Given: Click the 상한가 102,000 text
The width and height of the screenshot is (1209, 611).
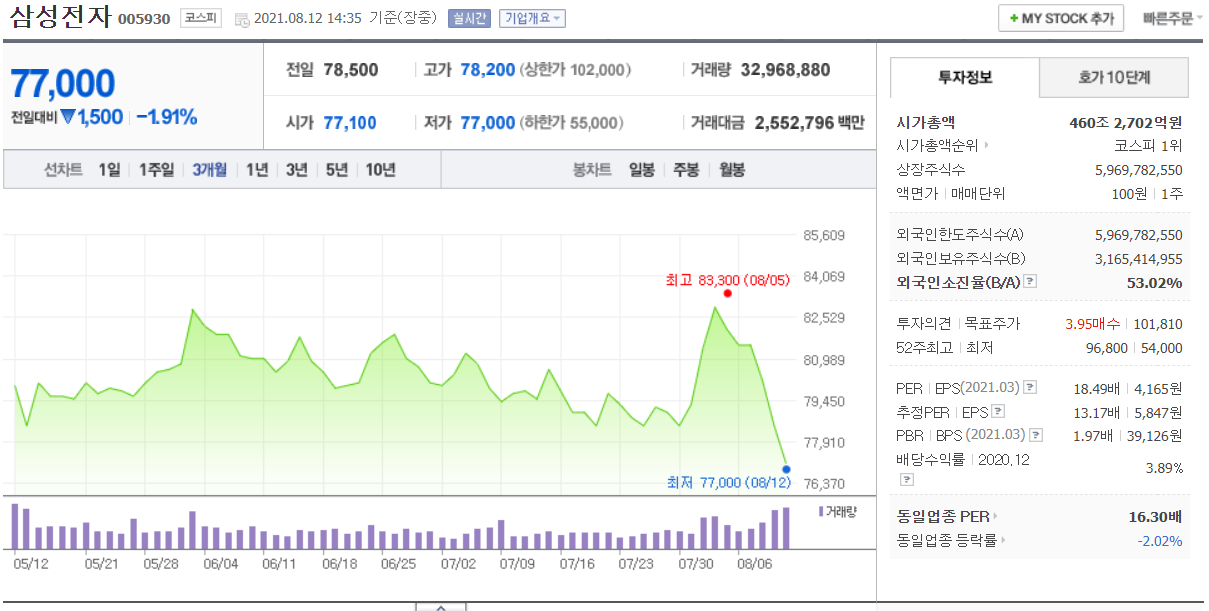Looking at the screenshot, I should (576, 69).
